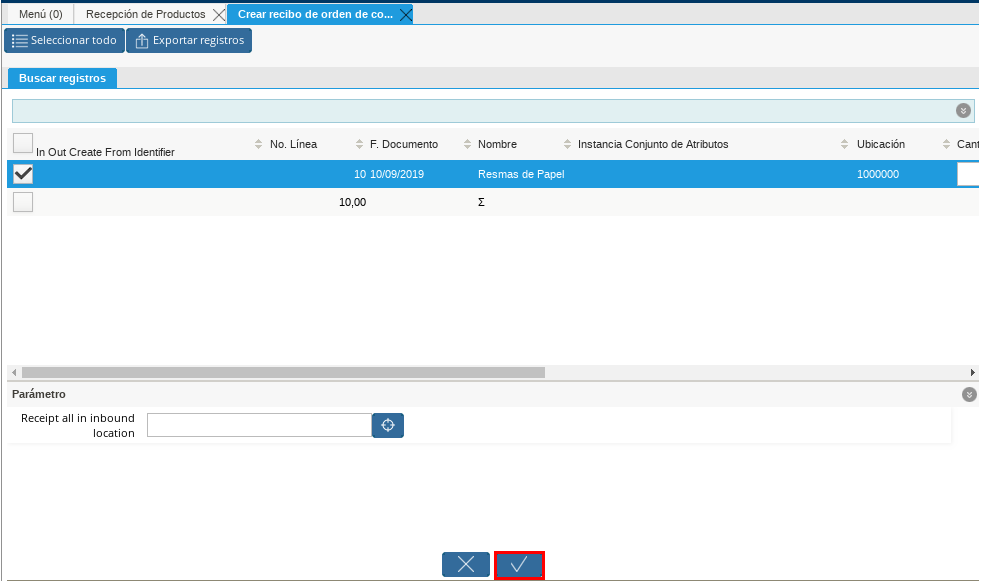
Task: Click the Receipt all in inbound location field
Action: [259, 425]
